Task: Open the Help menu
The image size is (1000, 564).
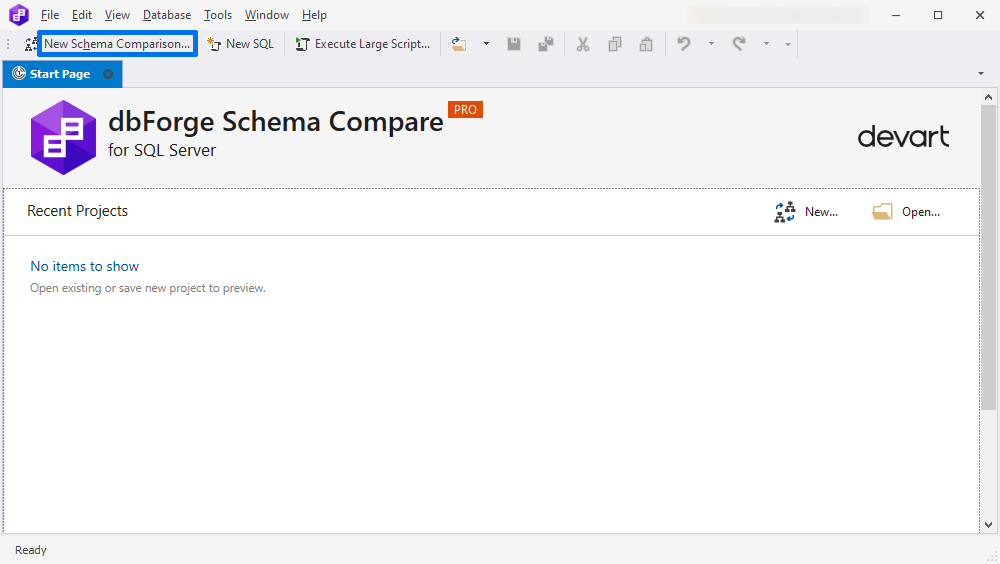Action: [314, 15]
